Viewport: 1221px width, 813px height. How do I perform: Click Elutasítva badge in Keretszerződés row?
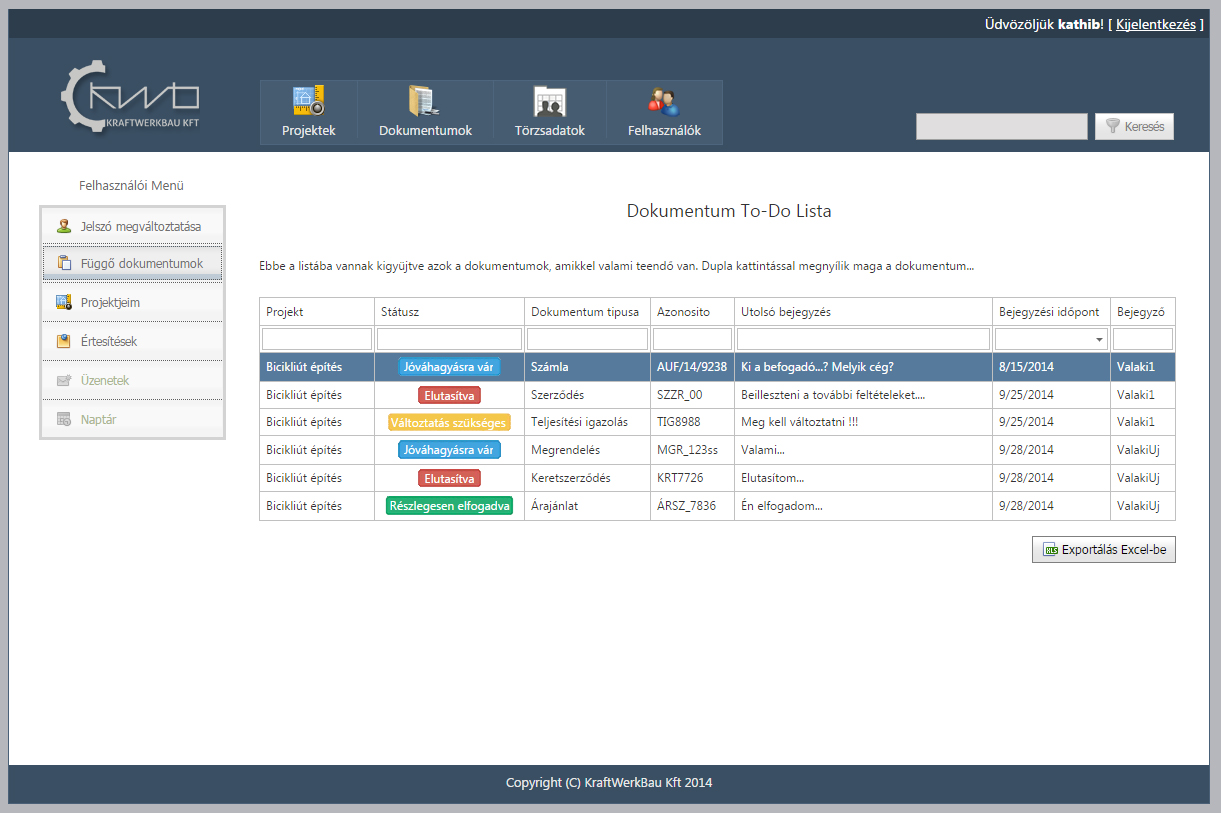pyautogui.click(x=449, y=478)
